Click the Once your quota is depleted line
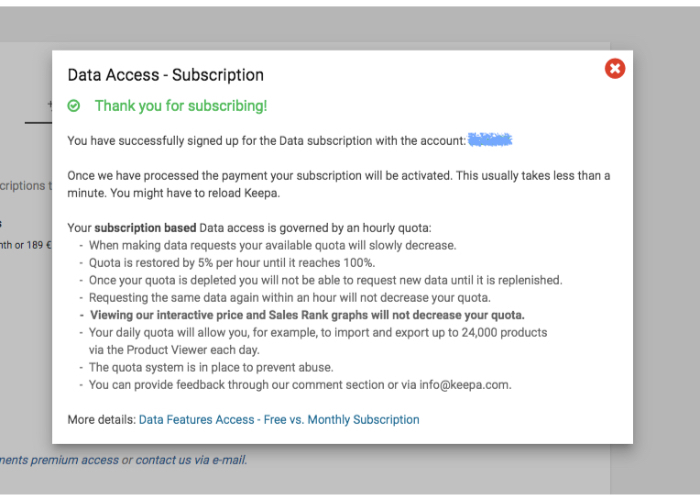The height and width of the screenshot is (500, 700). click(325, 280)
